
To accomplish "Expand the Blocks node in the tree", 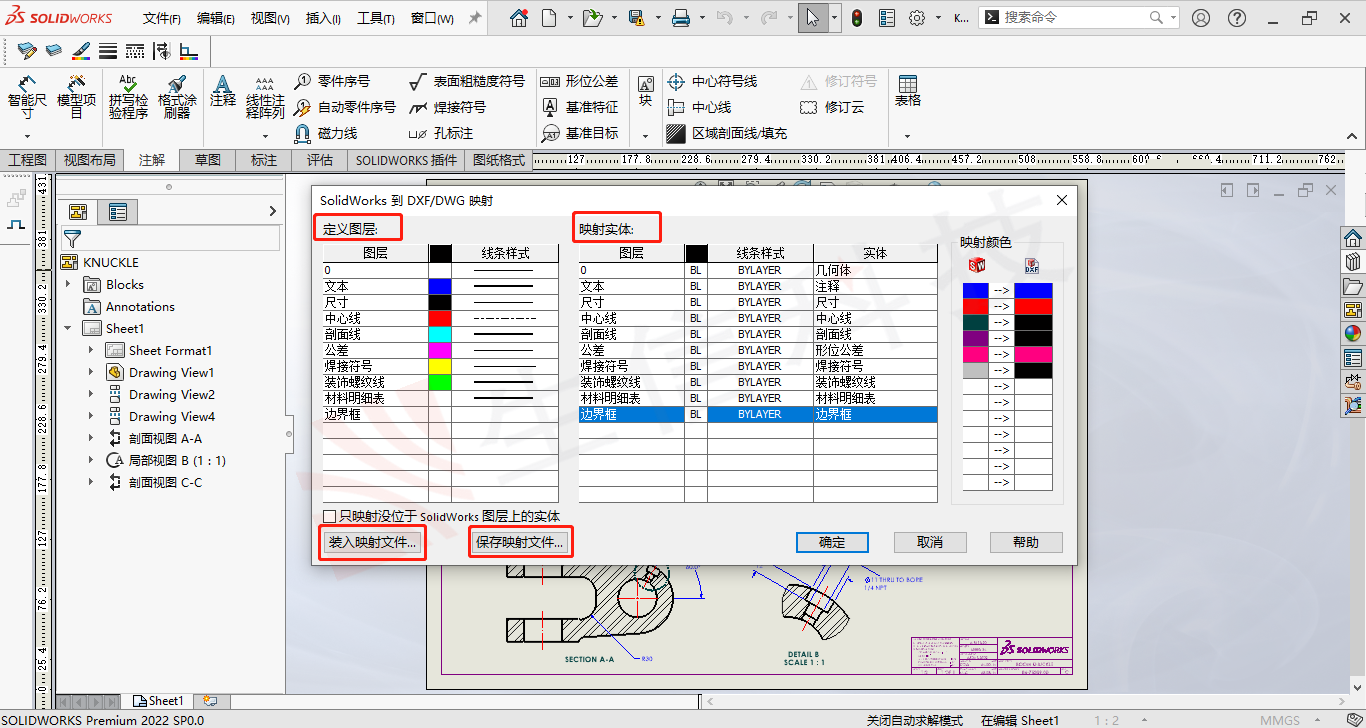I will click(69, 284).
